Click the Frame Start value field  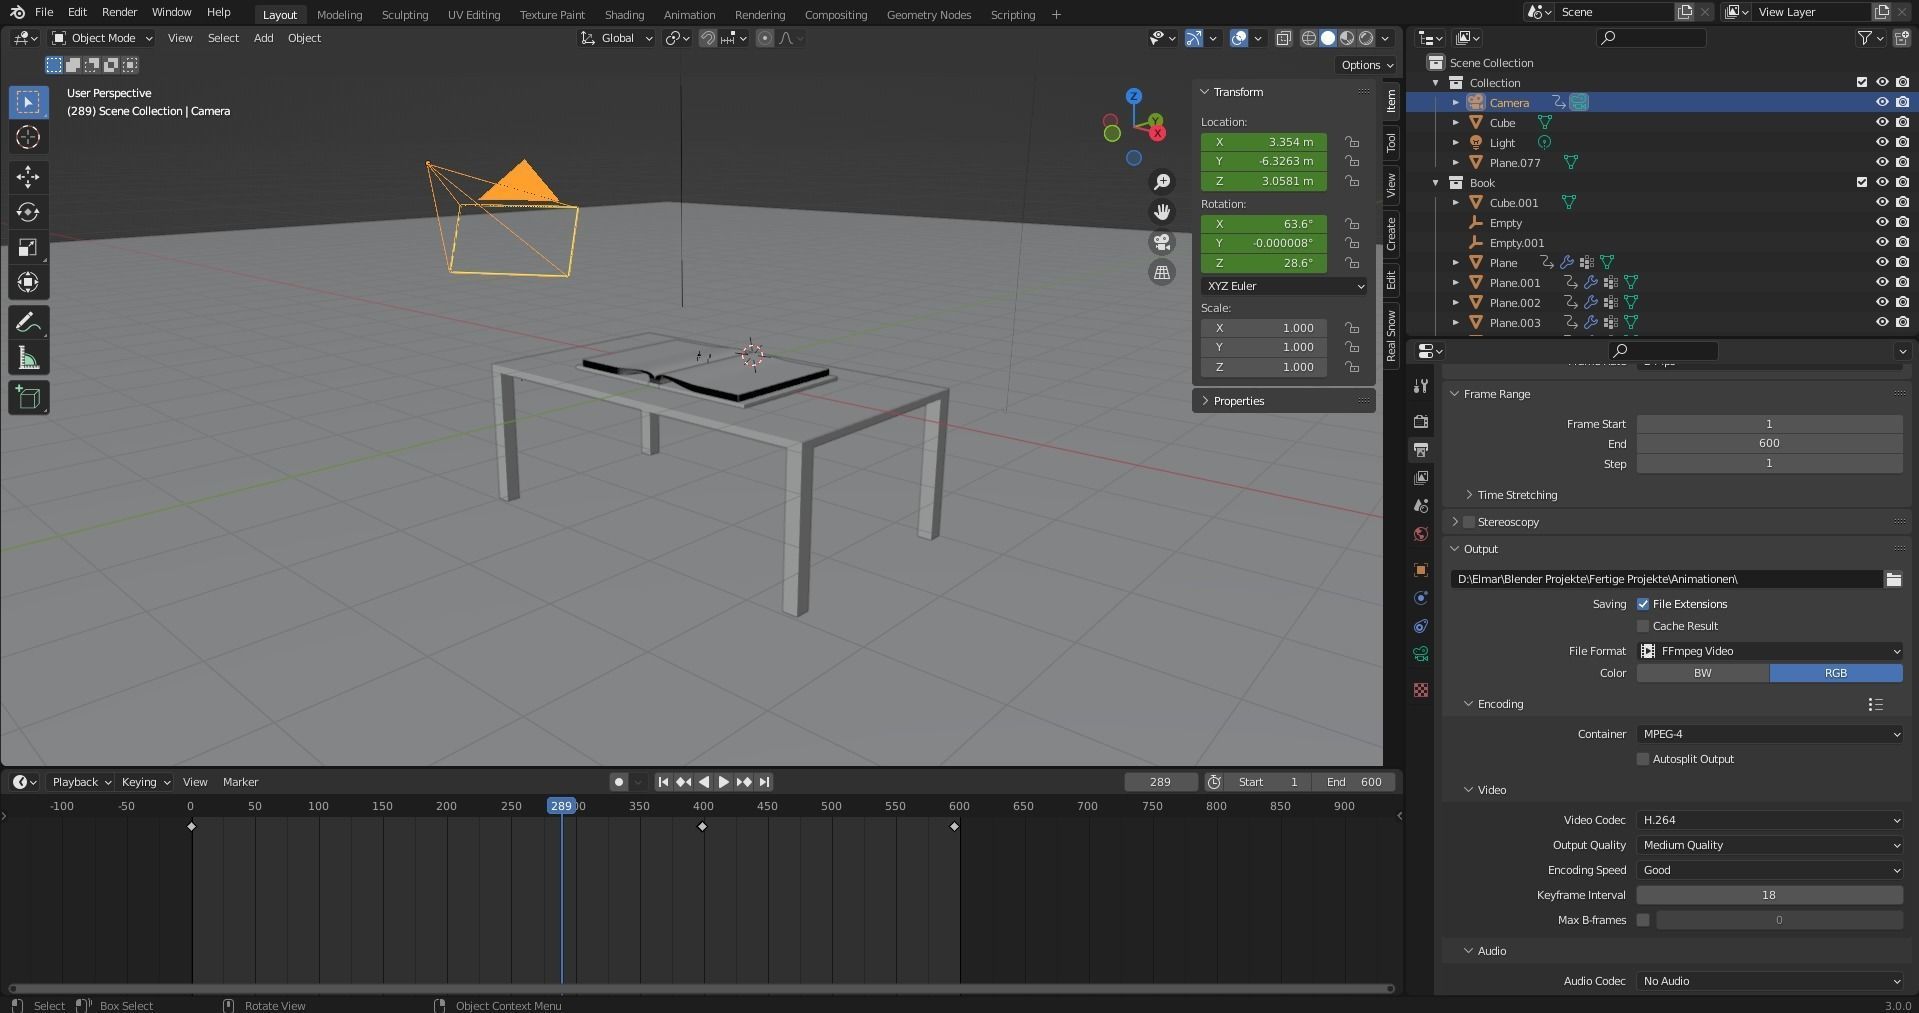1769,424
